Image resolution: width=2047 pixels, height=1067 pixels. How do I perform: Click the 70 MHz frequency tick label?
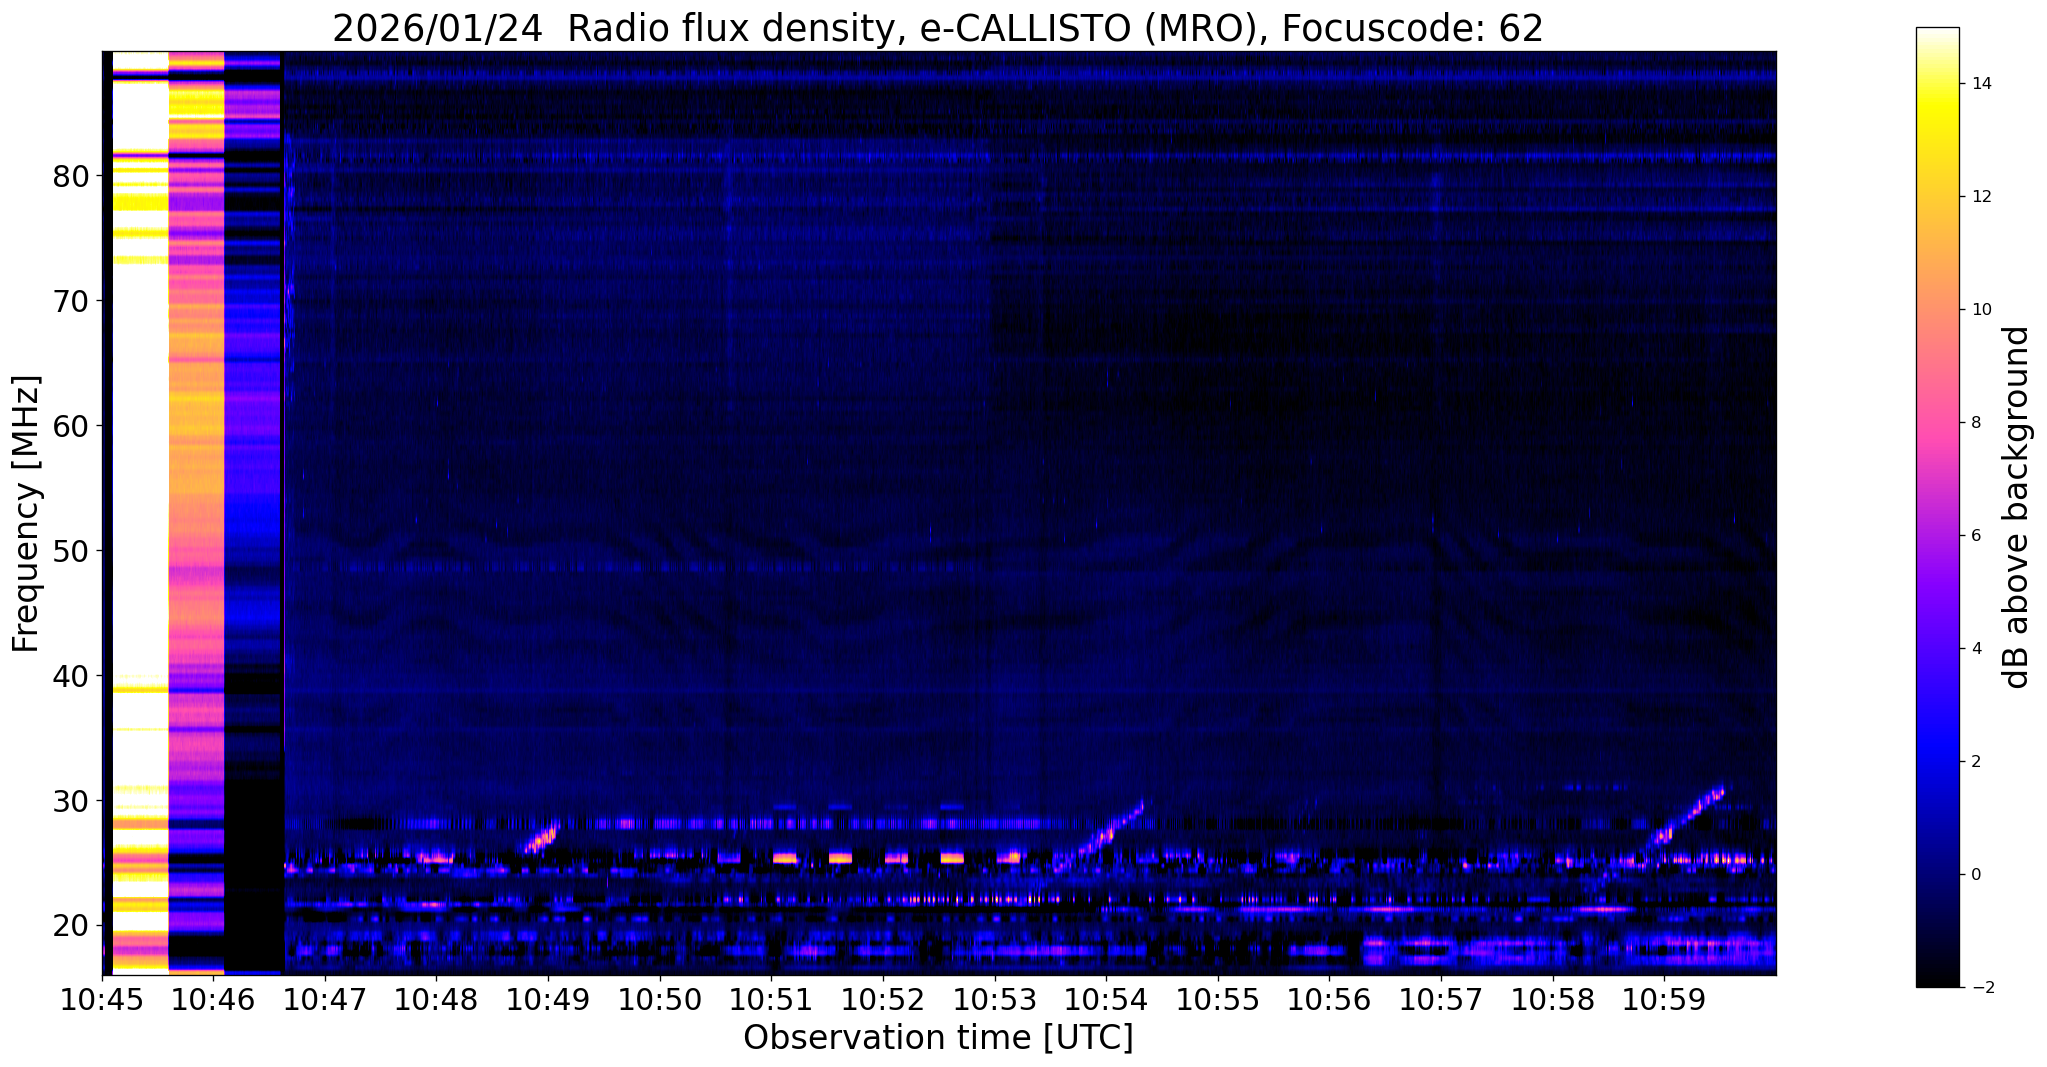click(70, 301)
